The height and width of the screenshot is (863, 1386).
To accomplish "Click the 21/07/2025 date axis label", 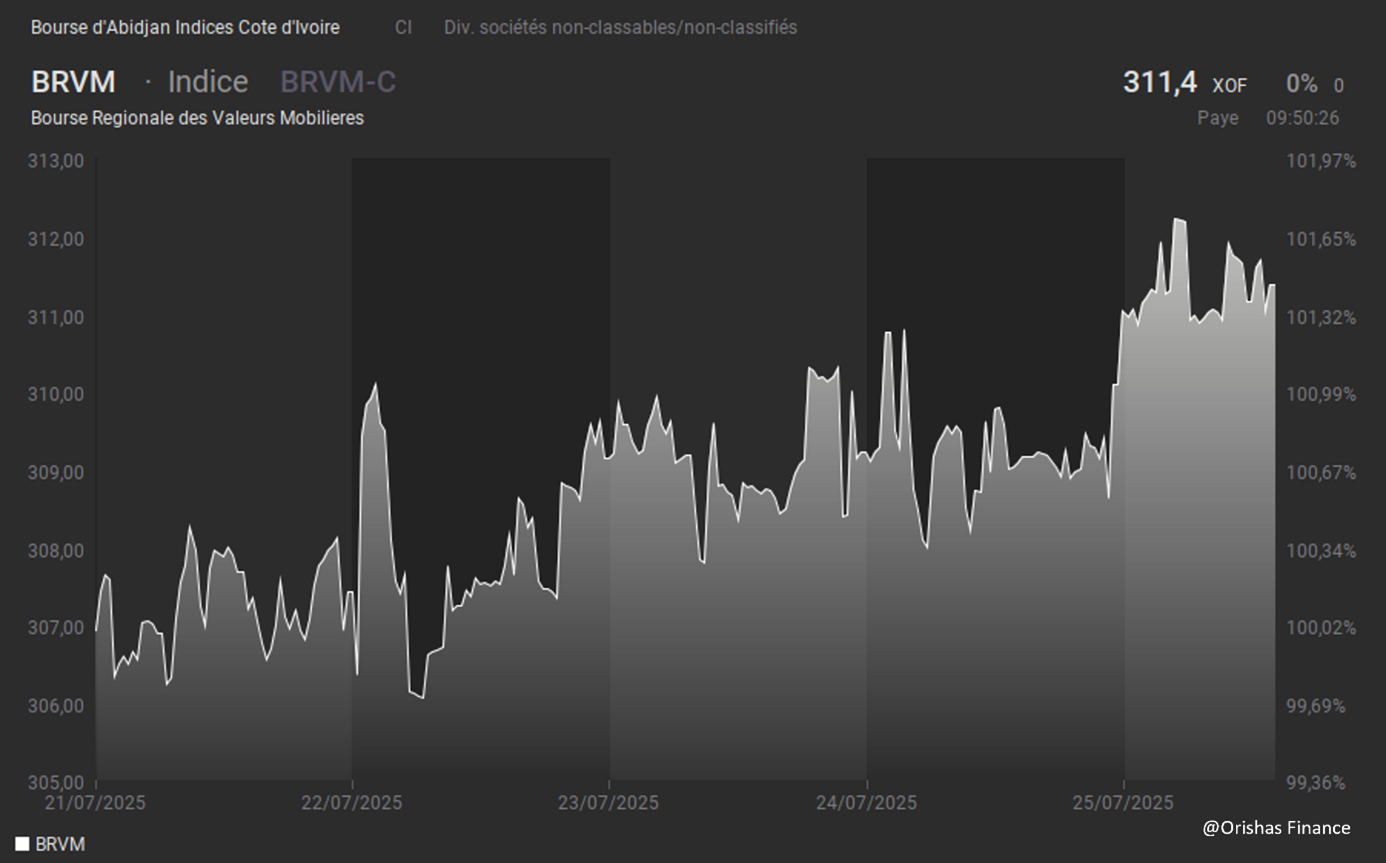I will pos(96,803).
